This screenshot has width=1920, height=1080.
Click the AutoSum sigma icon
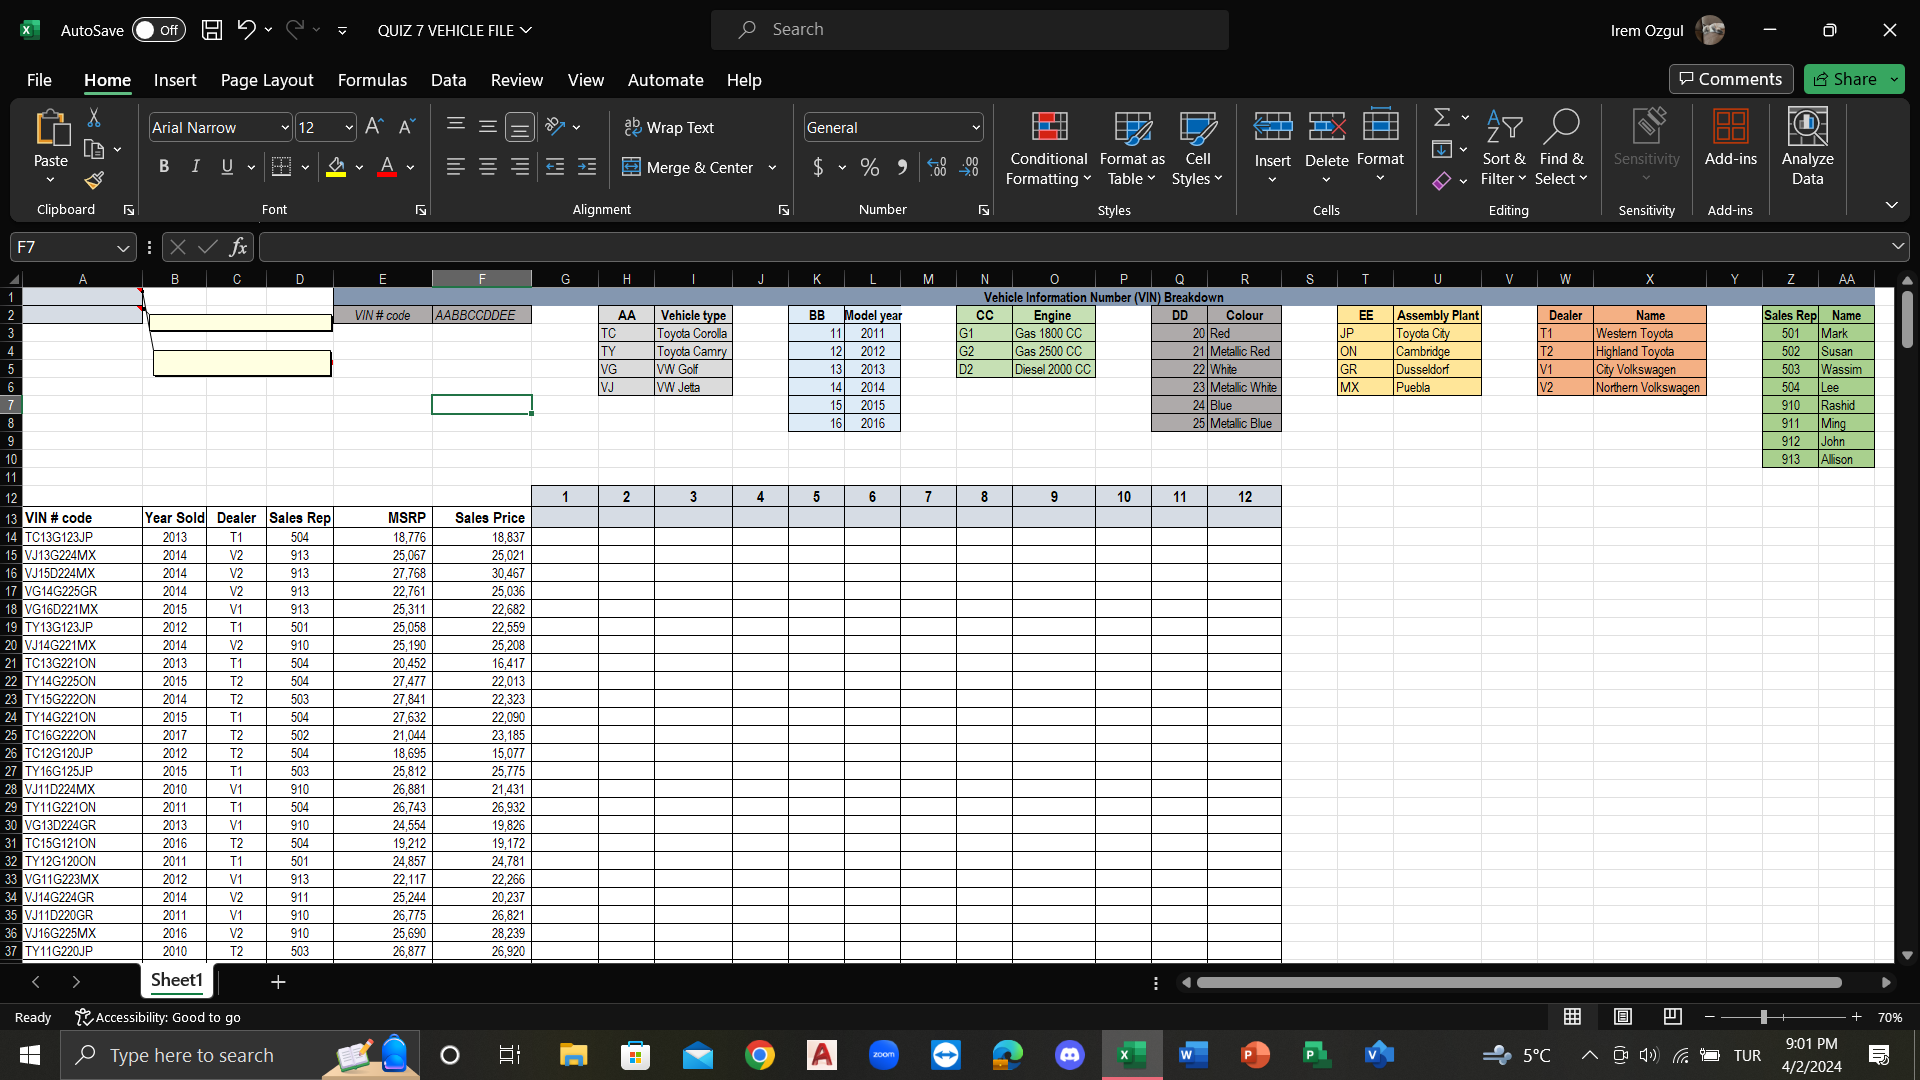click(x=1441, y=118)
